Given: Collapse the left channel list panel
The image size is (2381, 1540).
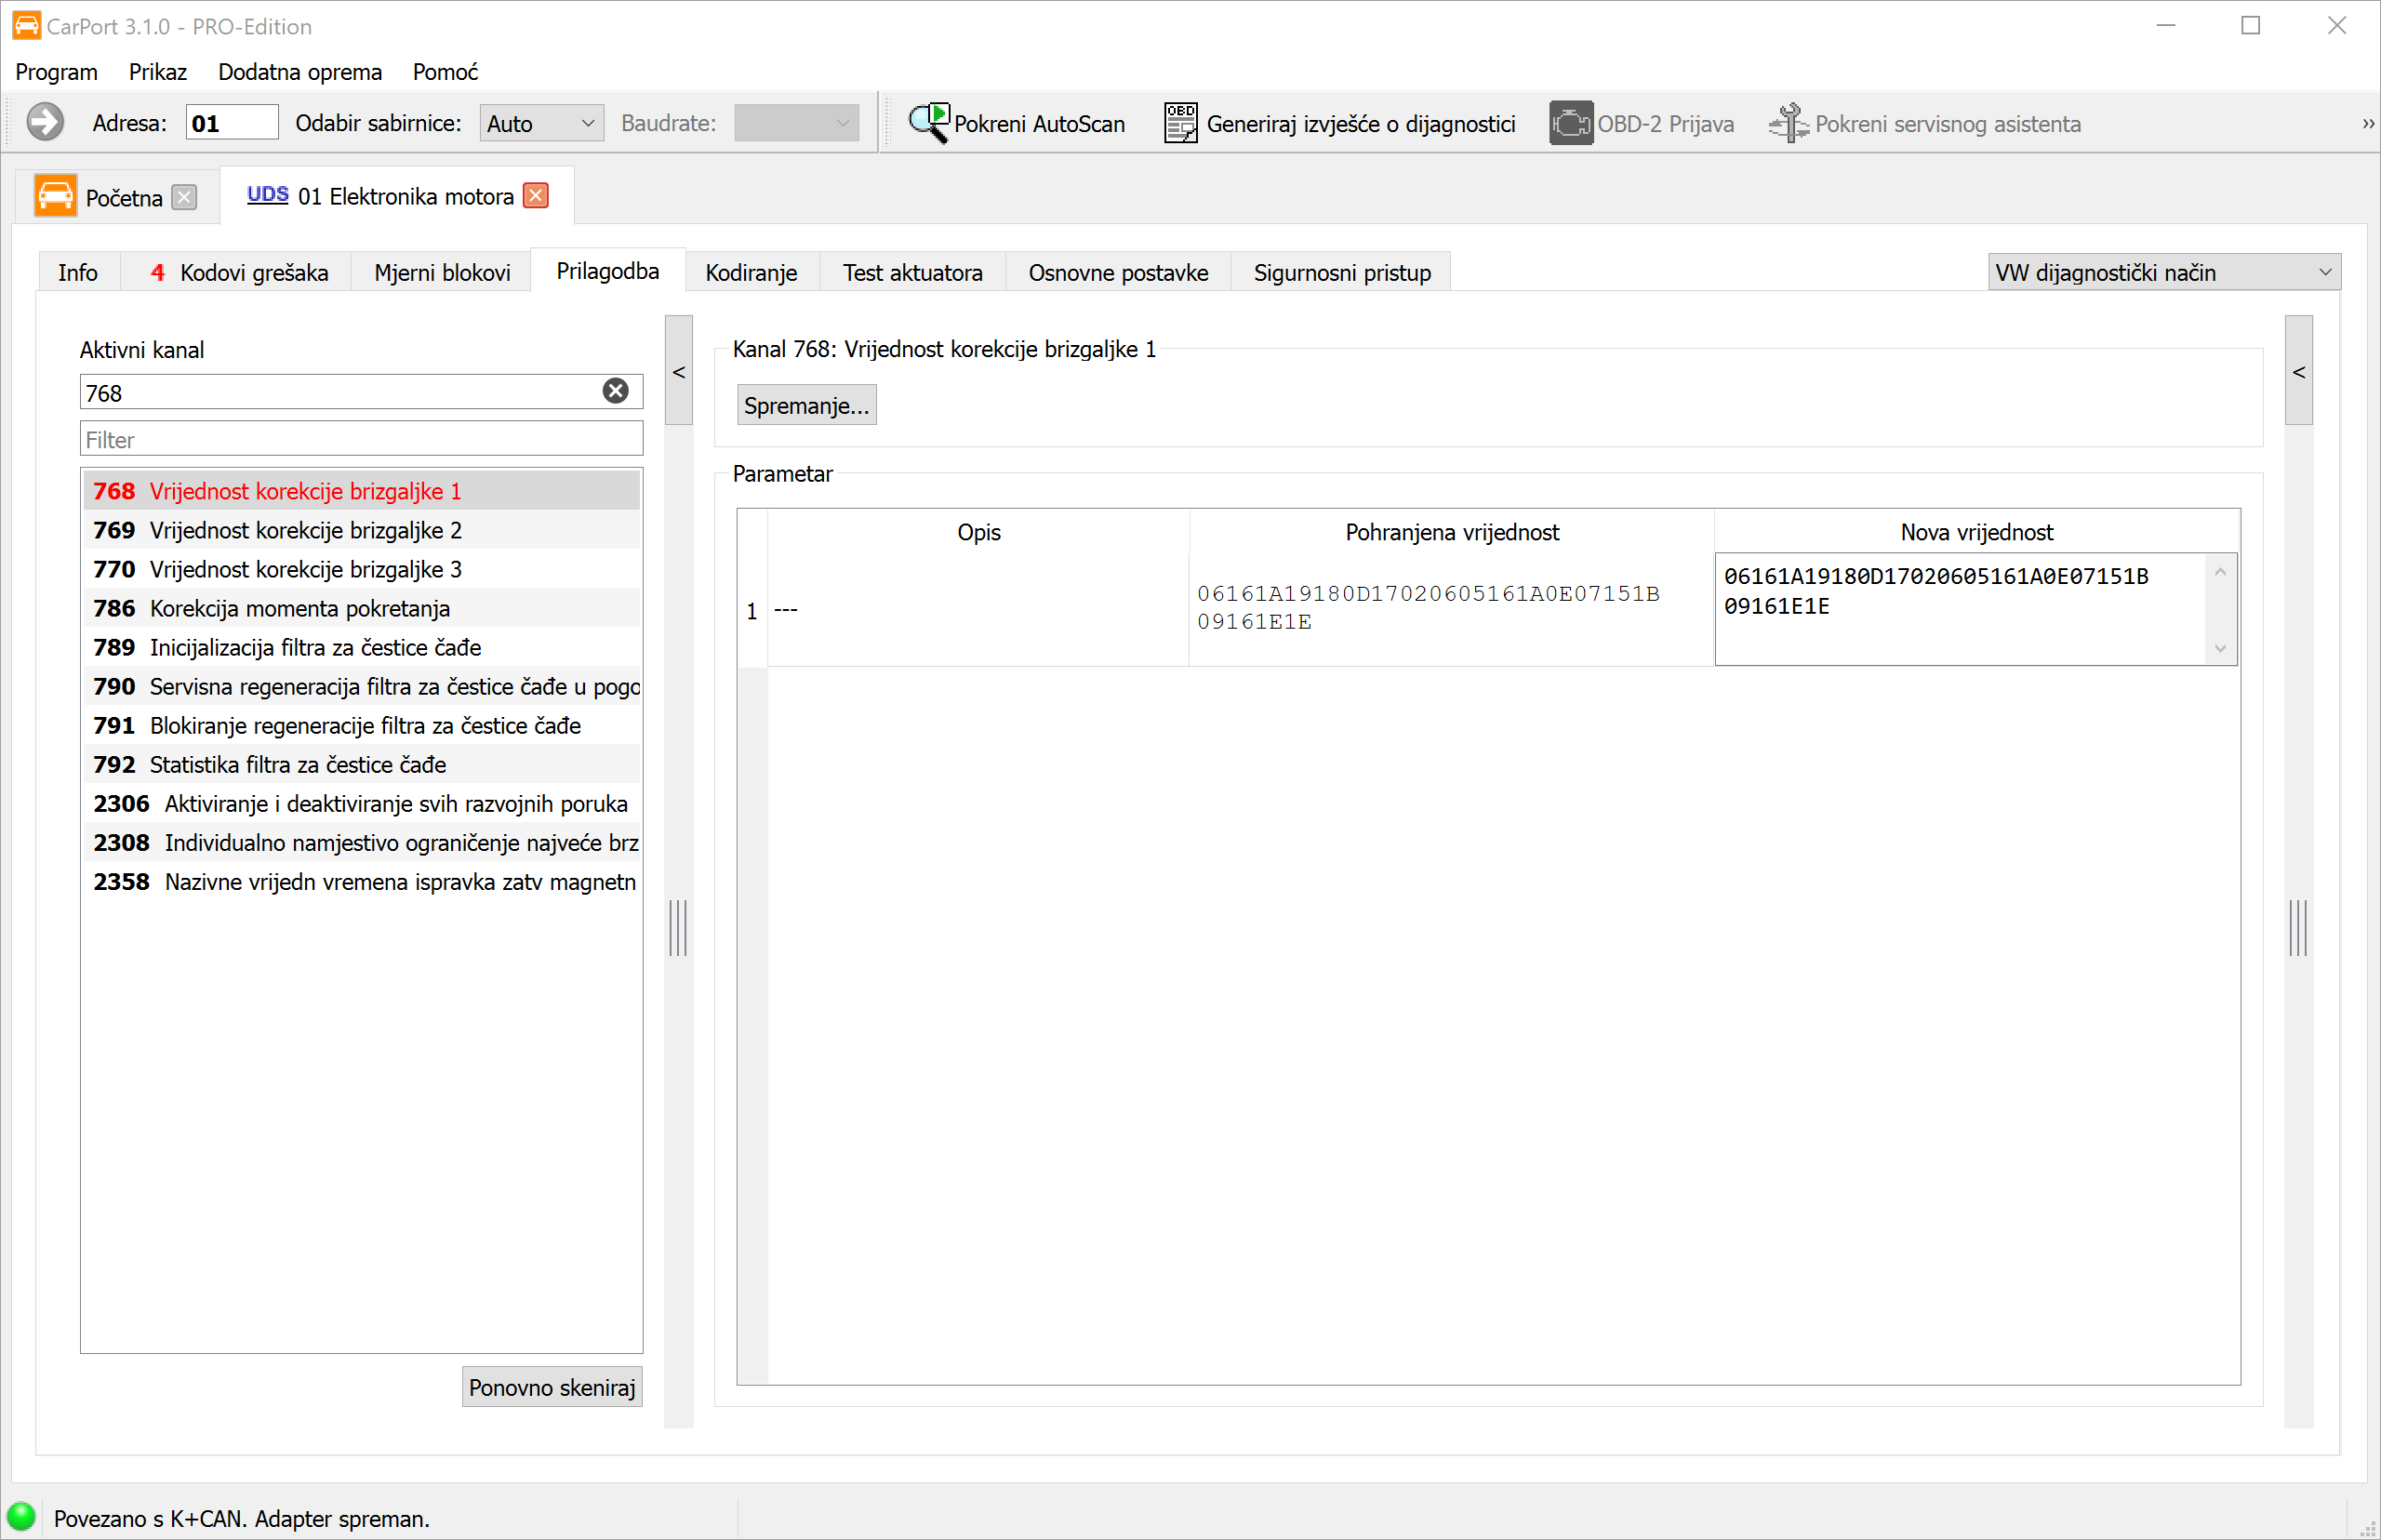Looking at the screenshot, I should 678,371.
